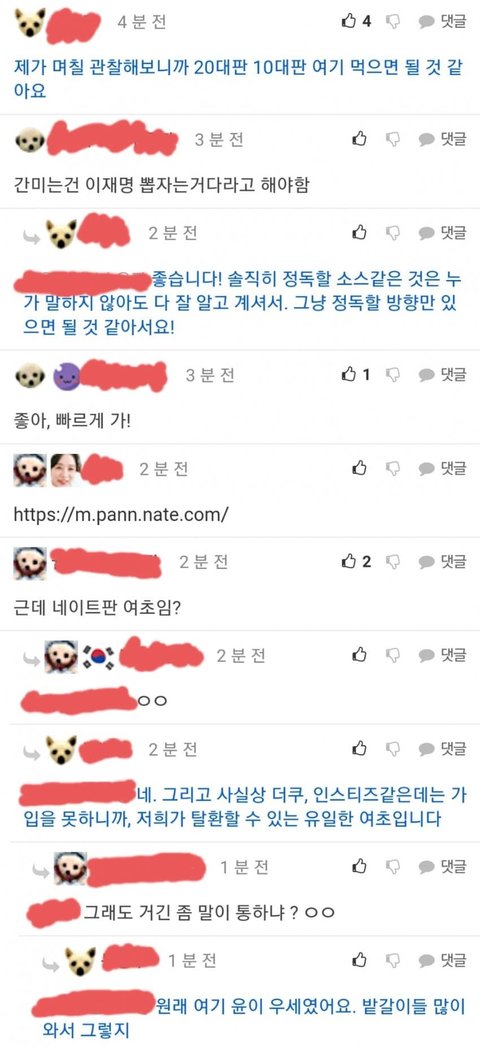Click the white puppy avatar next to 이재명 comment
480x1050 pixels.
29,140
